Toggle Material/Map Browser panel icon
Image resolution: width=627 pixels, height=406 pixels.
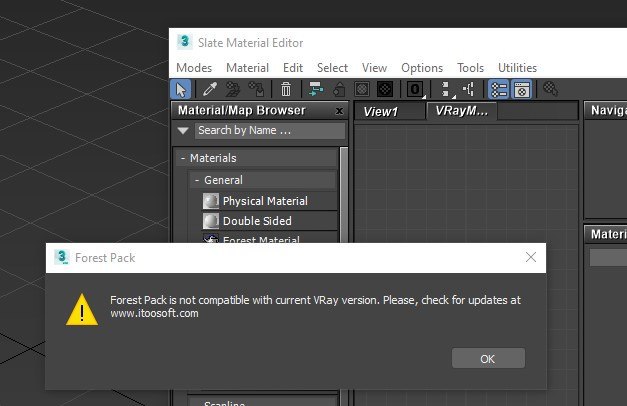(499, 89)
